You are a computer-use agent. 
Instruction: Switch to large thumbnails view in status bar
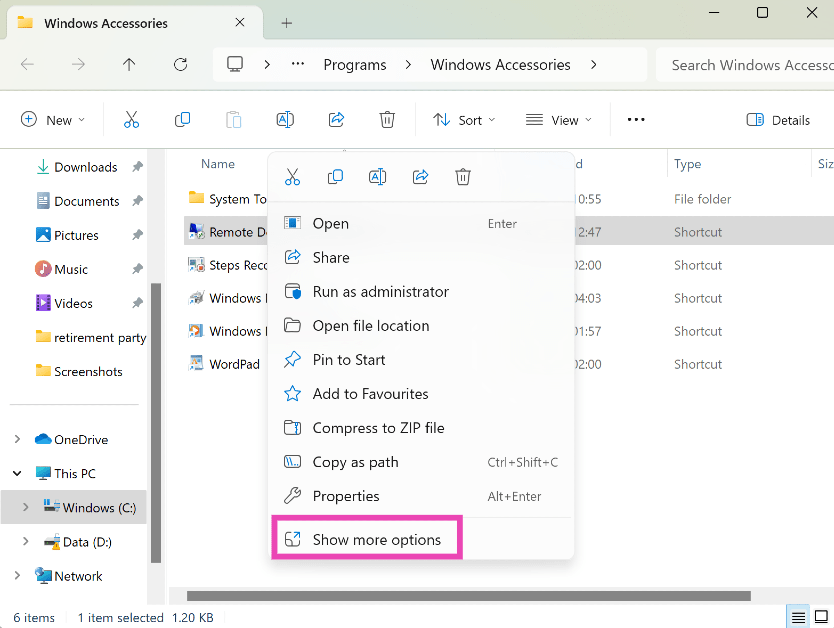(x=822, y=617)
